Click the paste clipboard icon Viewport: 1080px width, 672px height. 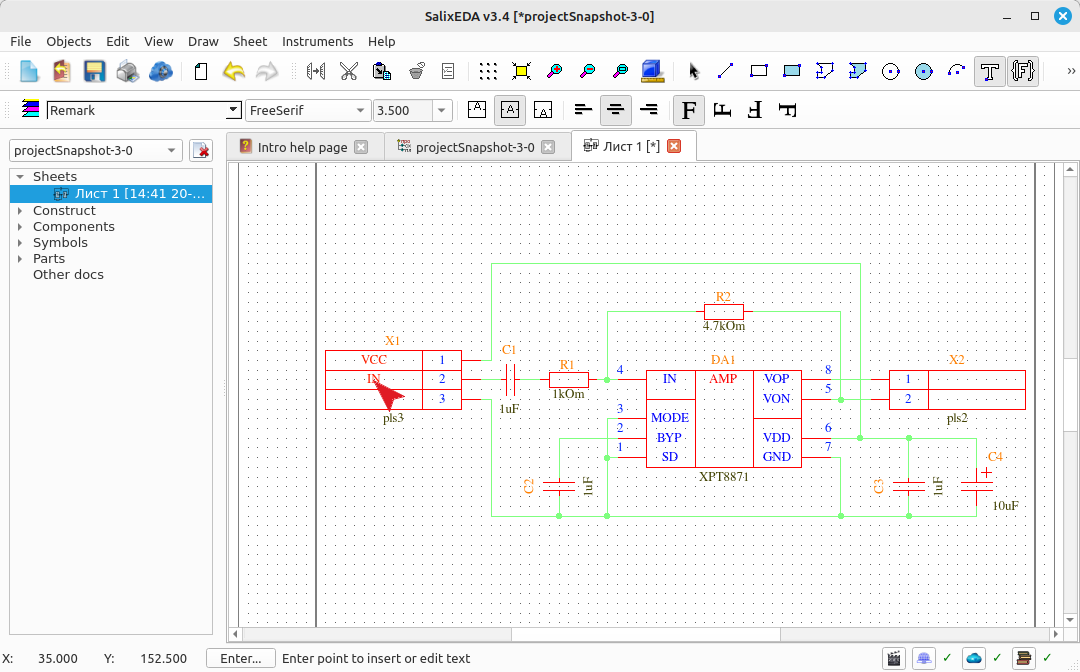[382, 71]
